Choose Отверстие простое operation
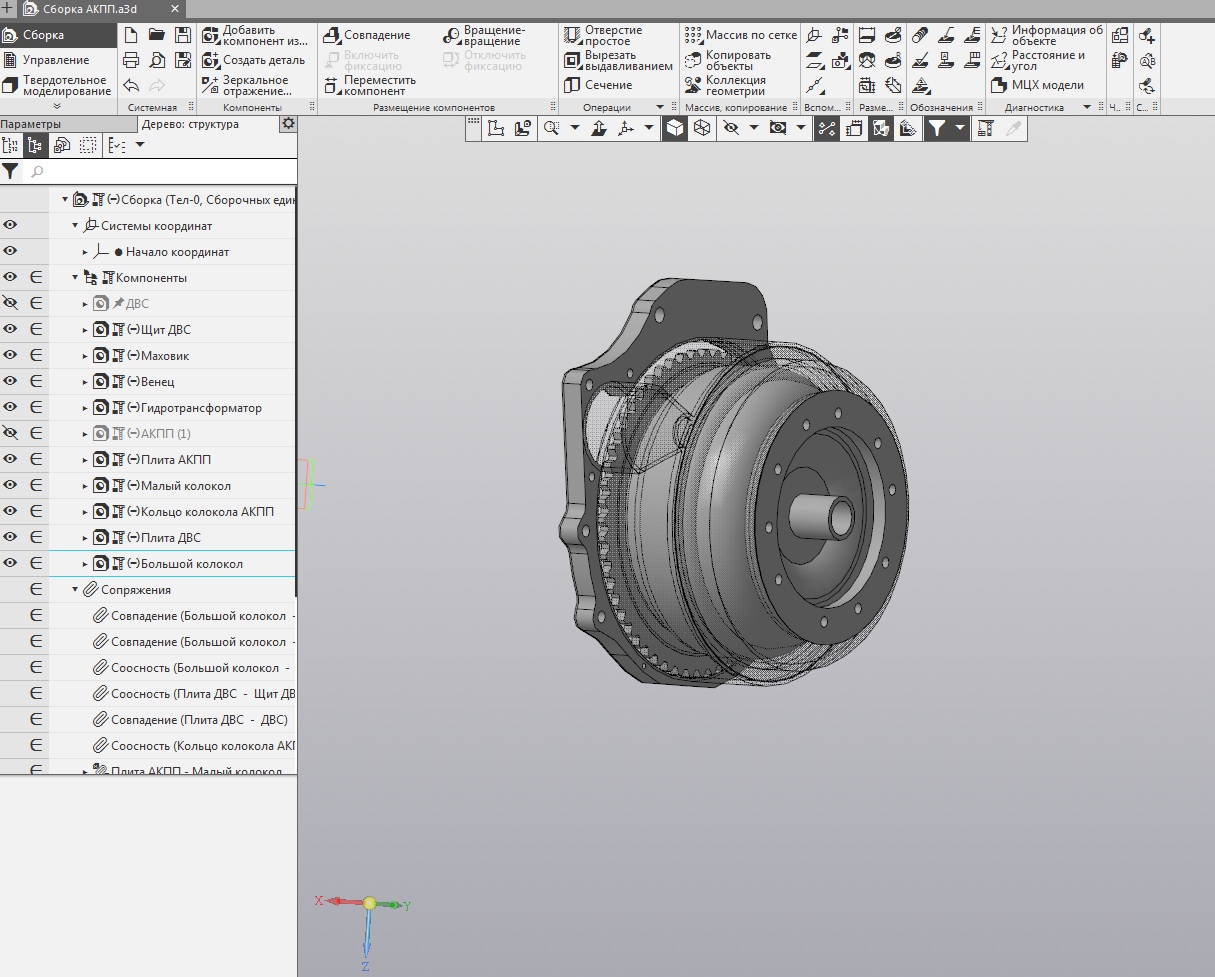Viewport: 1215px width, 977px height. click(603, 36)
